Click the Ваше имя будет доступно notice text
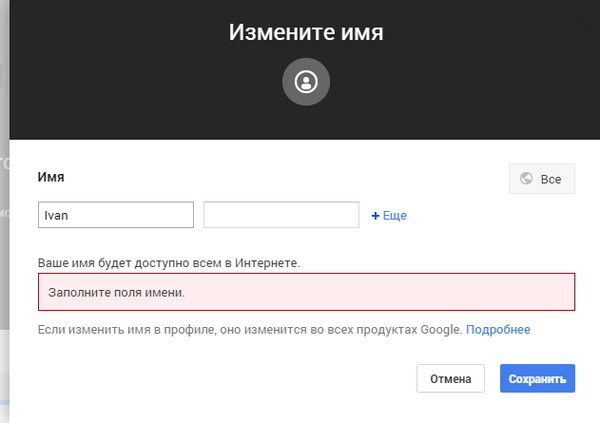 [x=169, y=263]
